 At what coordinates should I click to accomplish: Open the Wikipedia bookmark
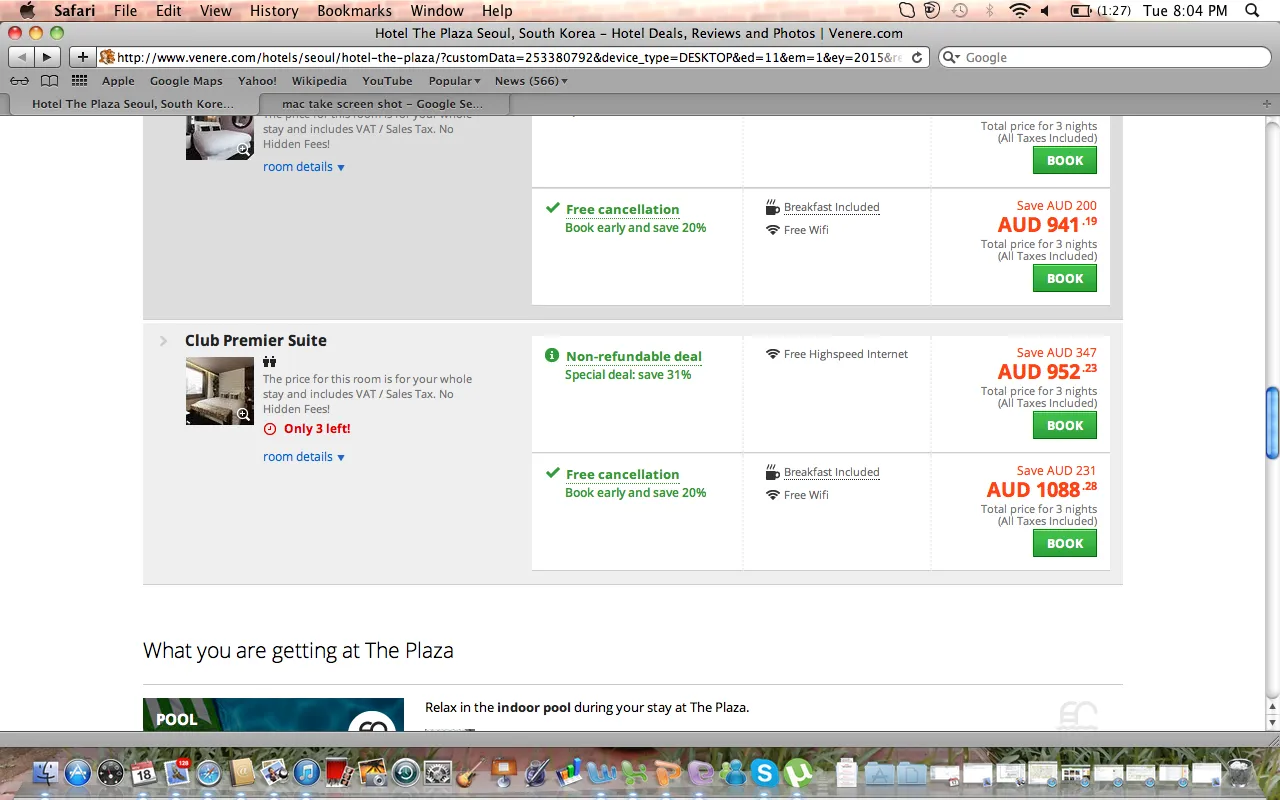[x=319, y=81]
